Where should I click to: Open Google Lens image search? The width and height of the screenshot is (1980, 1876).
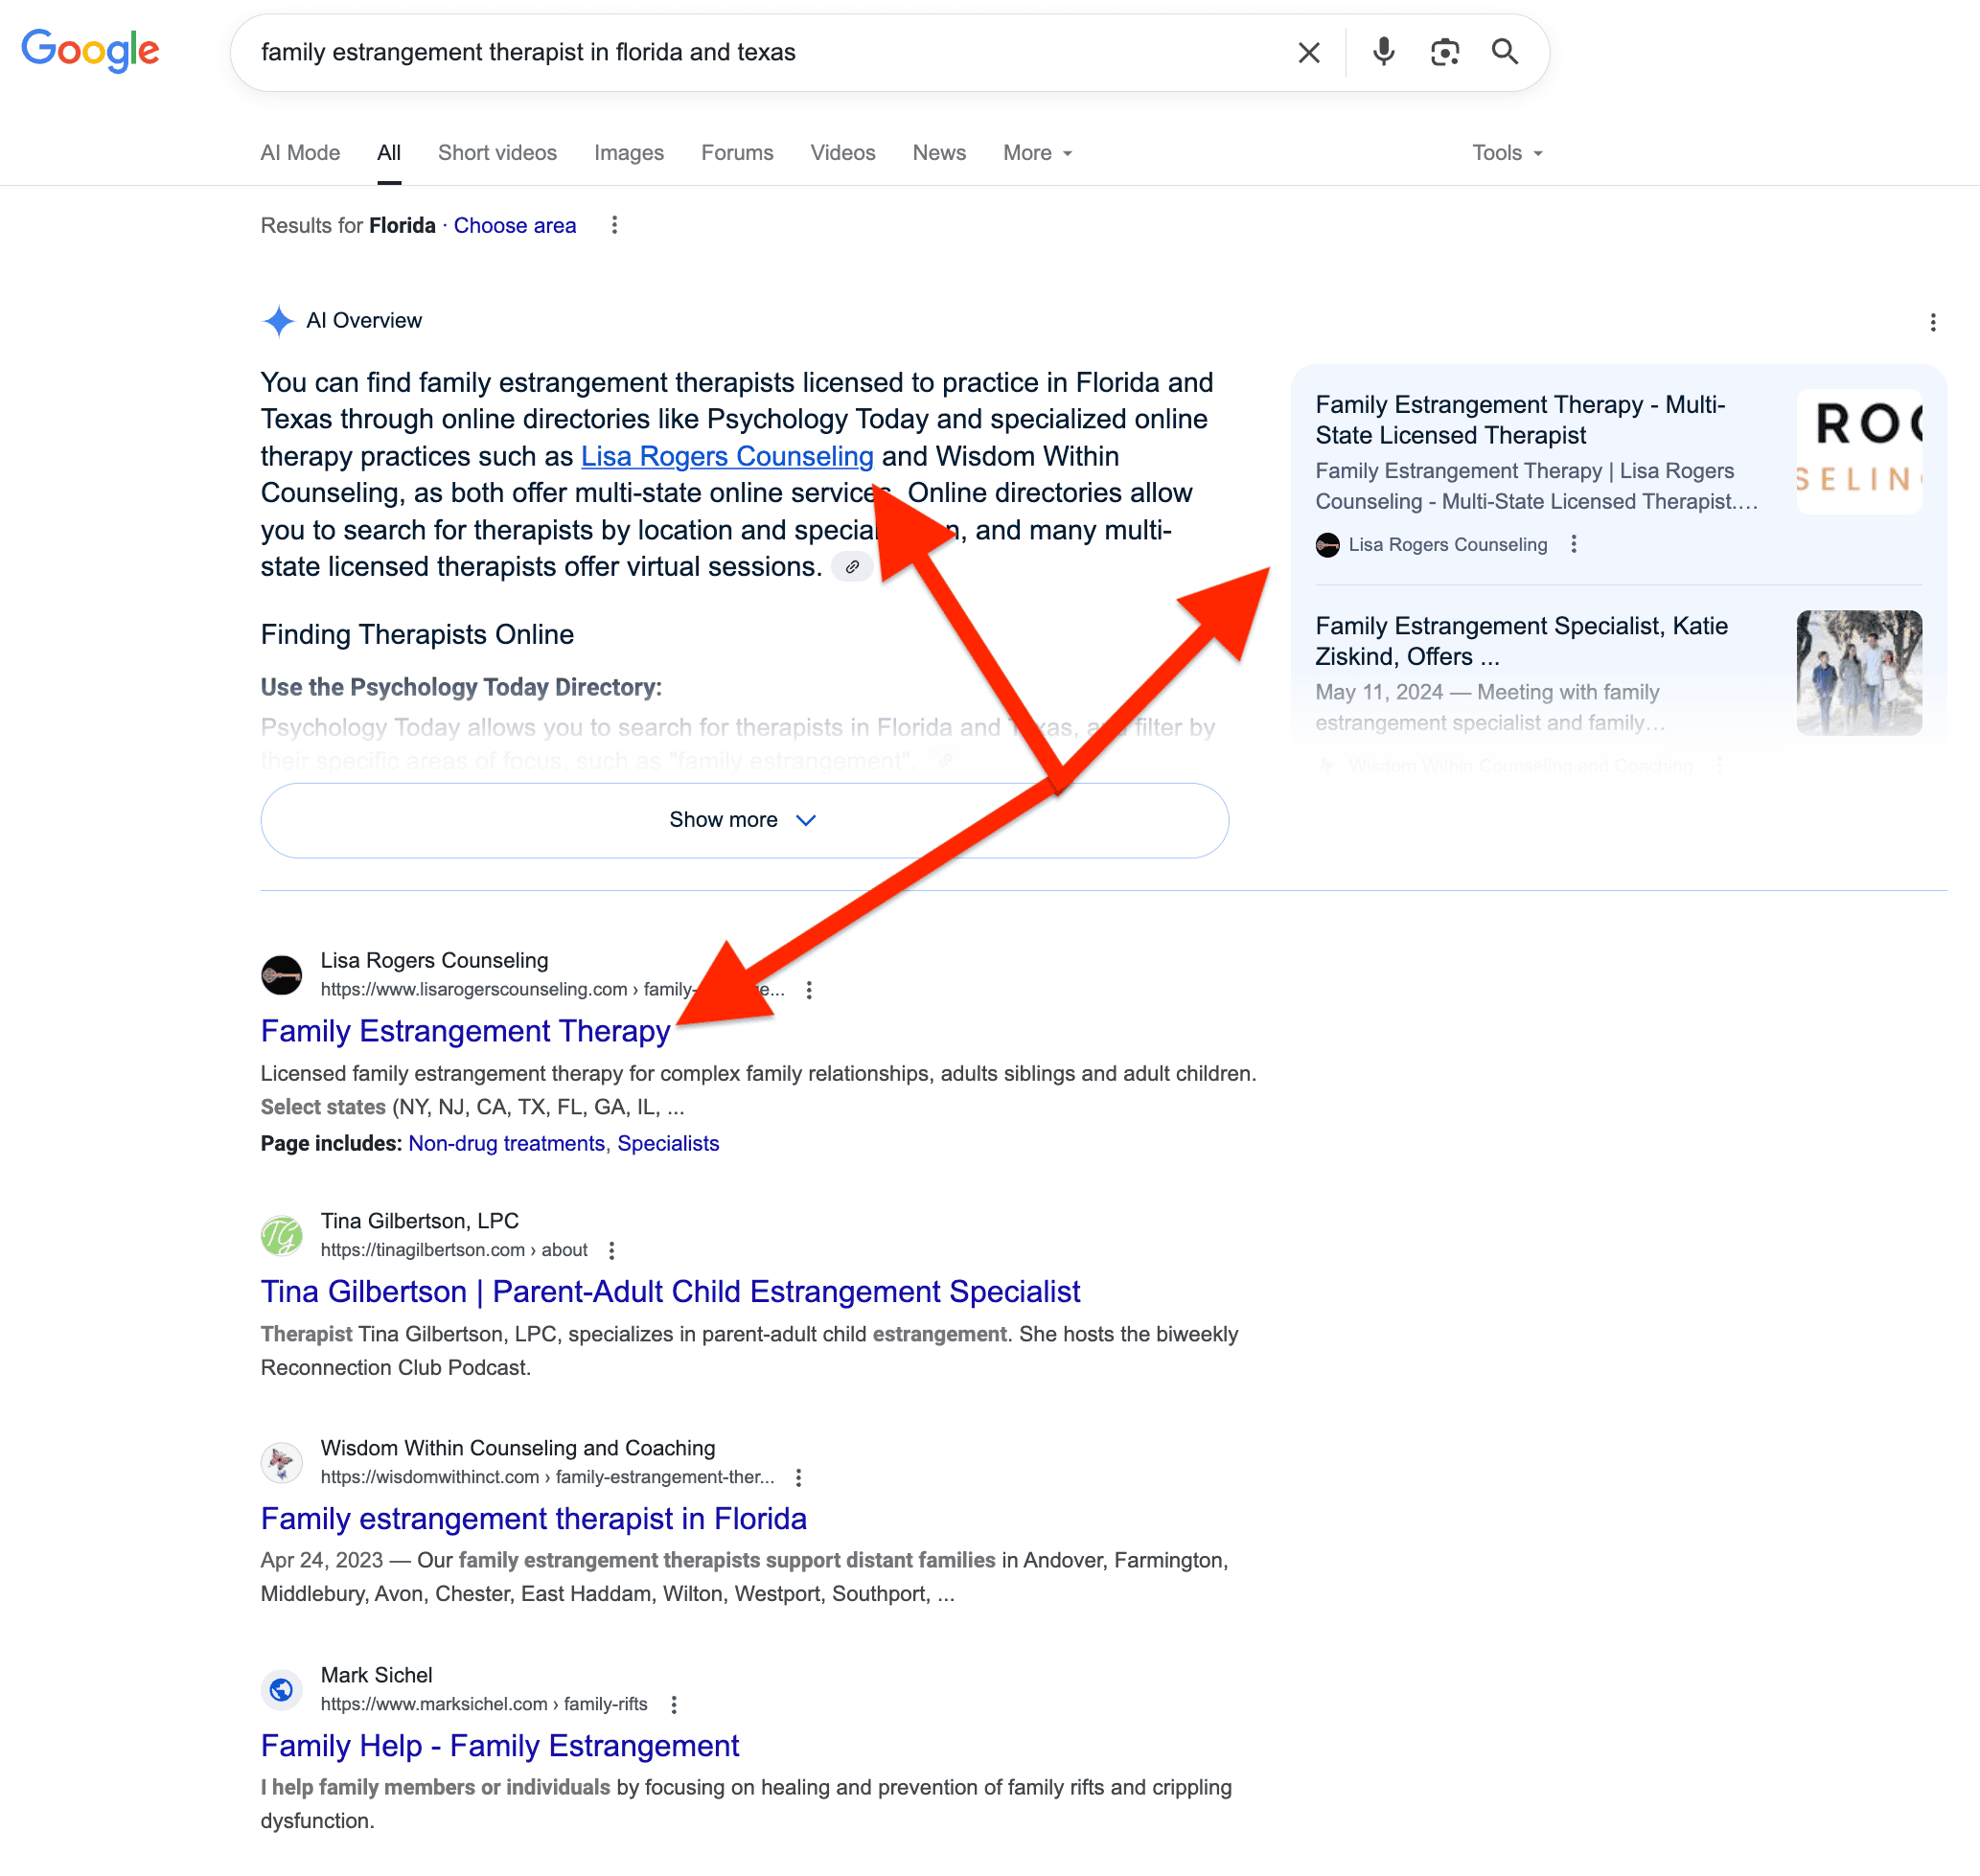click(1444, 52)
